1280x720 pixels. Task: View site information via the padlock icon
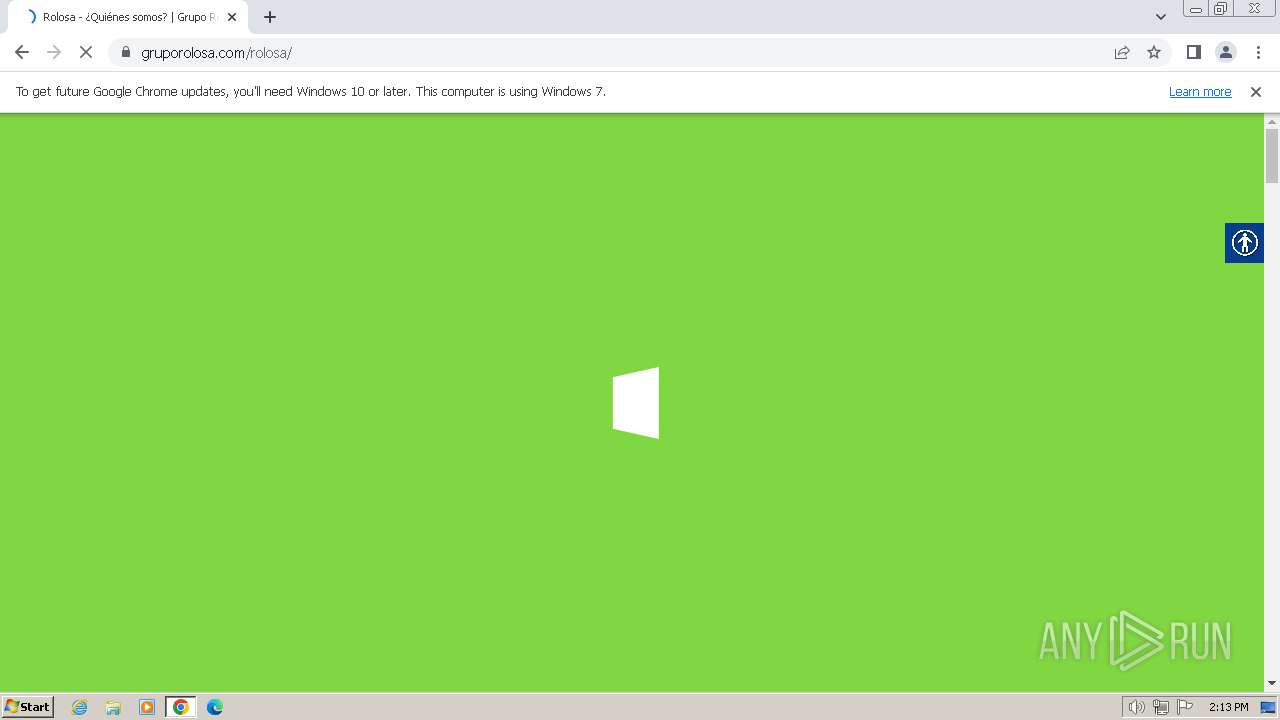point(125,52)
